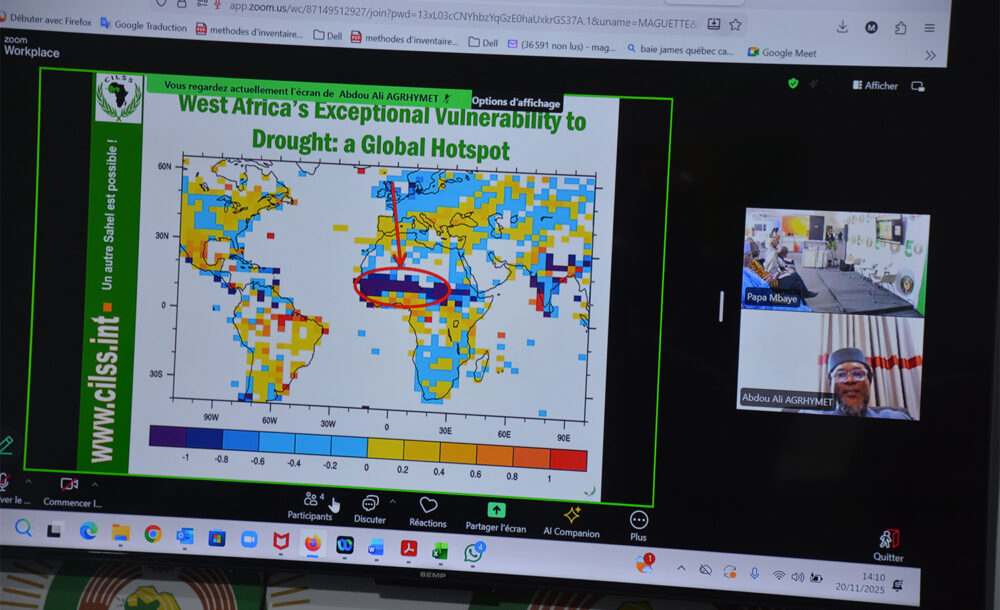Open the Google Traduction bookmark
The image size is (1000, 610).
click(x=143, y=26)
